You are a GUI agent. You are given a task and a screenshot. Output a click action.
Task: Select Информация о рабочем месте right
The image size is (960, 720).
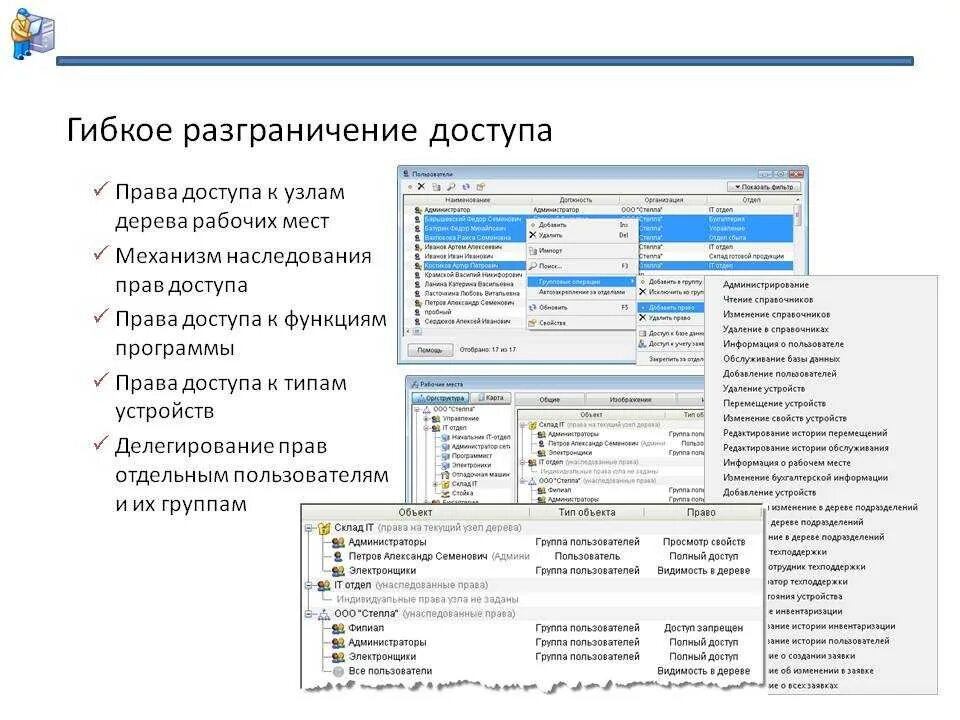[786, 463]
